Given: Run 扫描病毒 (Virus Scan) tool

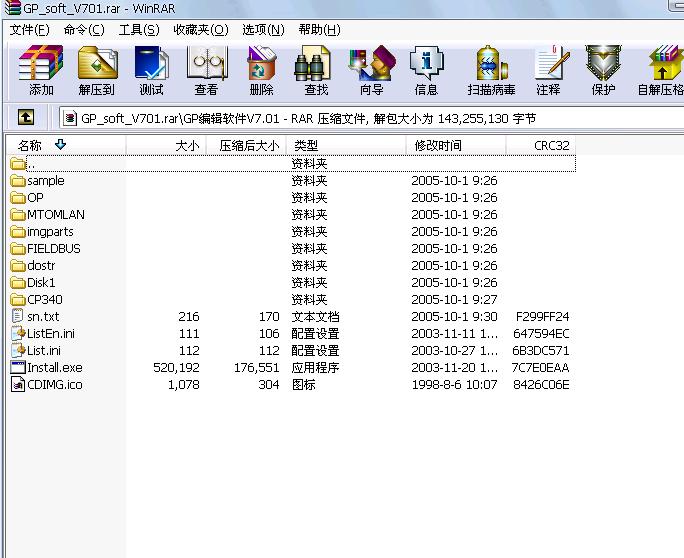Looking at the screenshot, I should (491, 71).
